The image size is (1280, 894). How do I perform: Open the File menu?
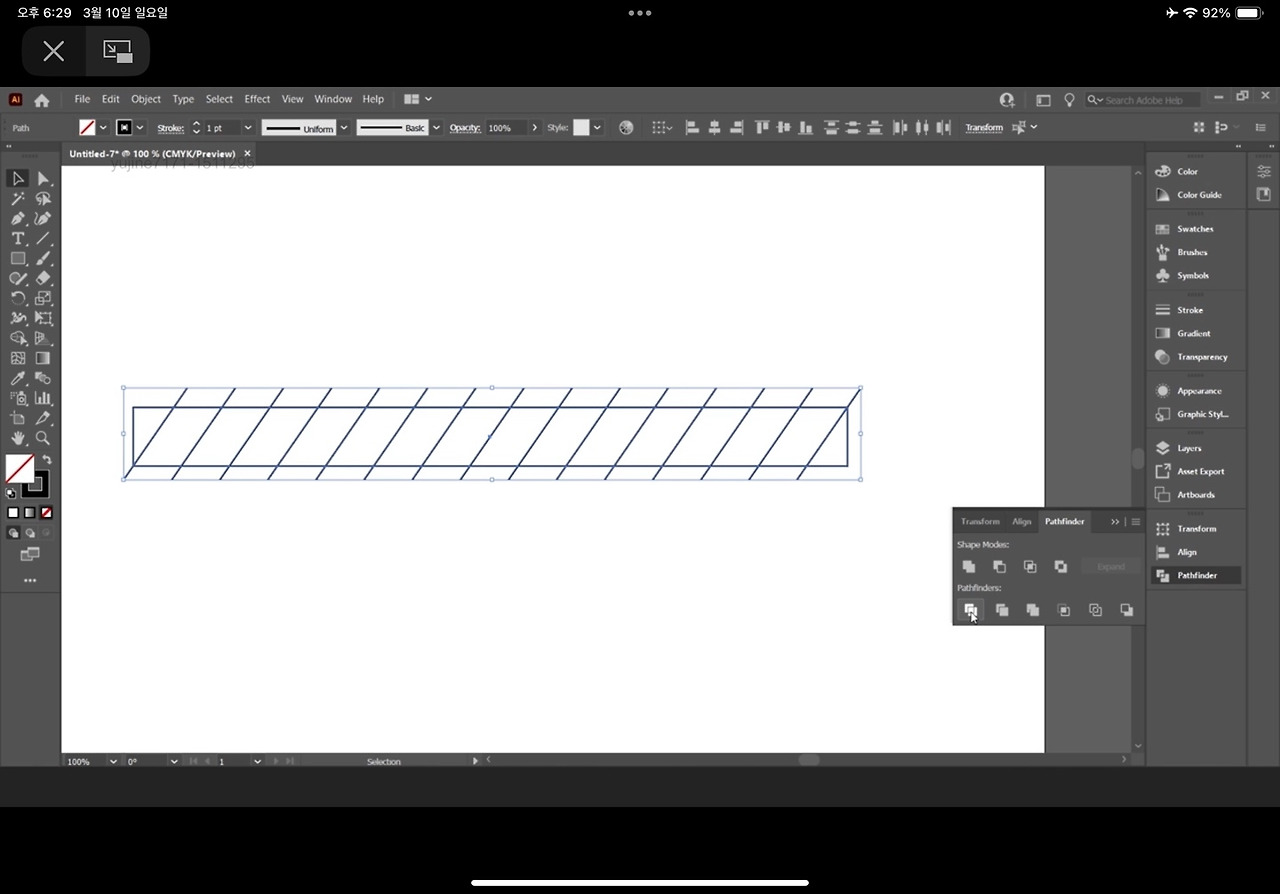(x=82, y=99)
